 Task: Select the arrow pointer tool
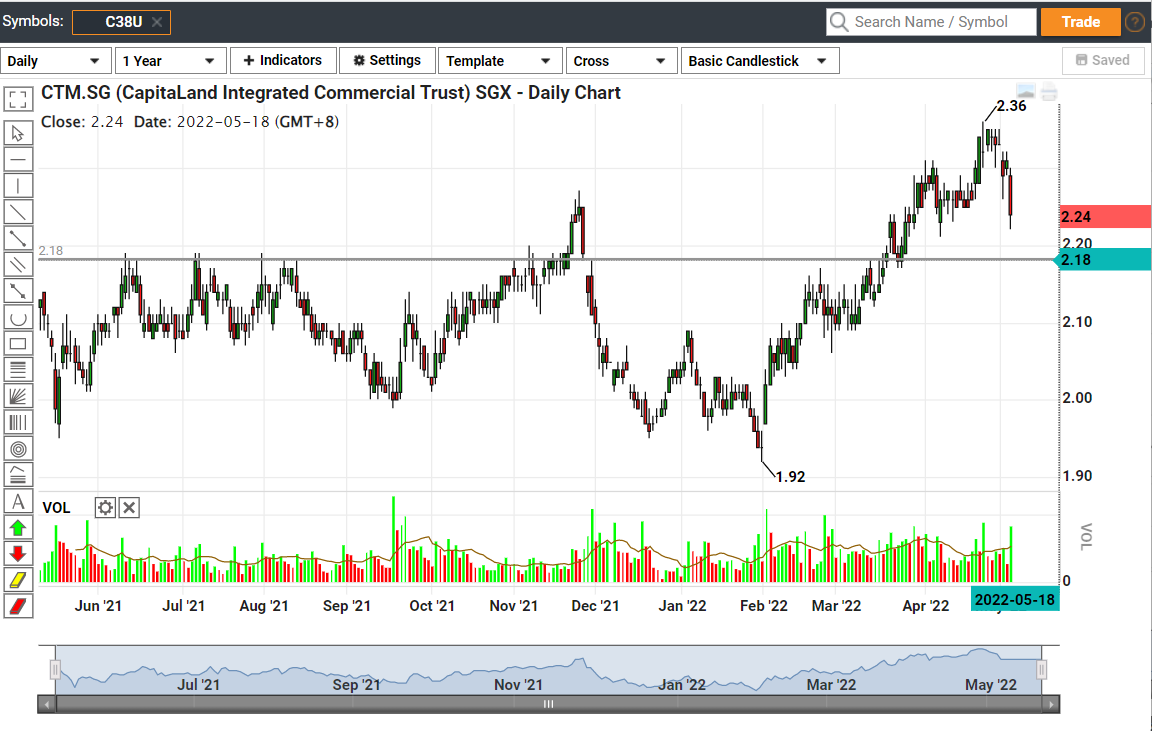18,133
